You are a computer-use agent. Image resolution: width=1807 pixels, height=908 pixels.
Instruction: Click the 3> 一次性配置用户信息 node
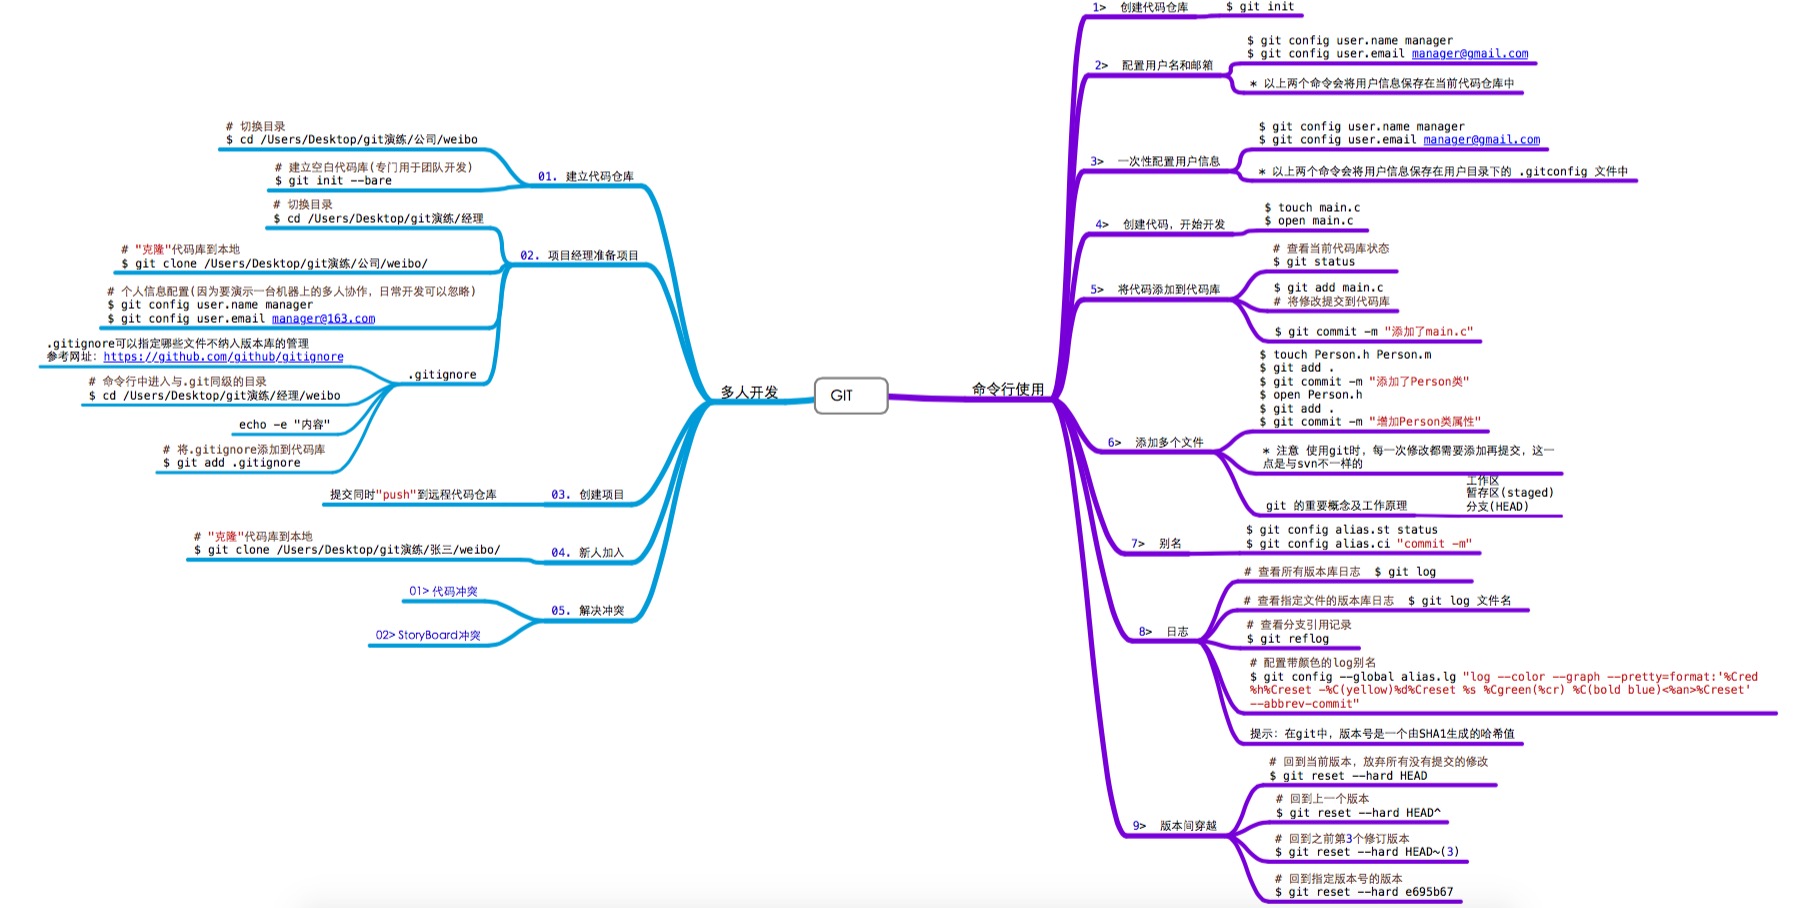coord(1156,161)
